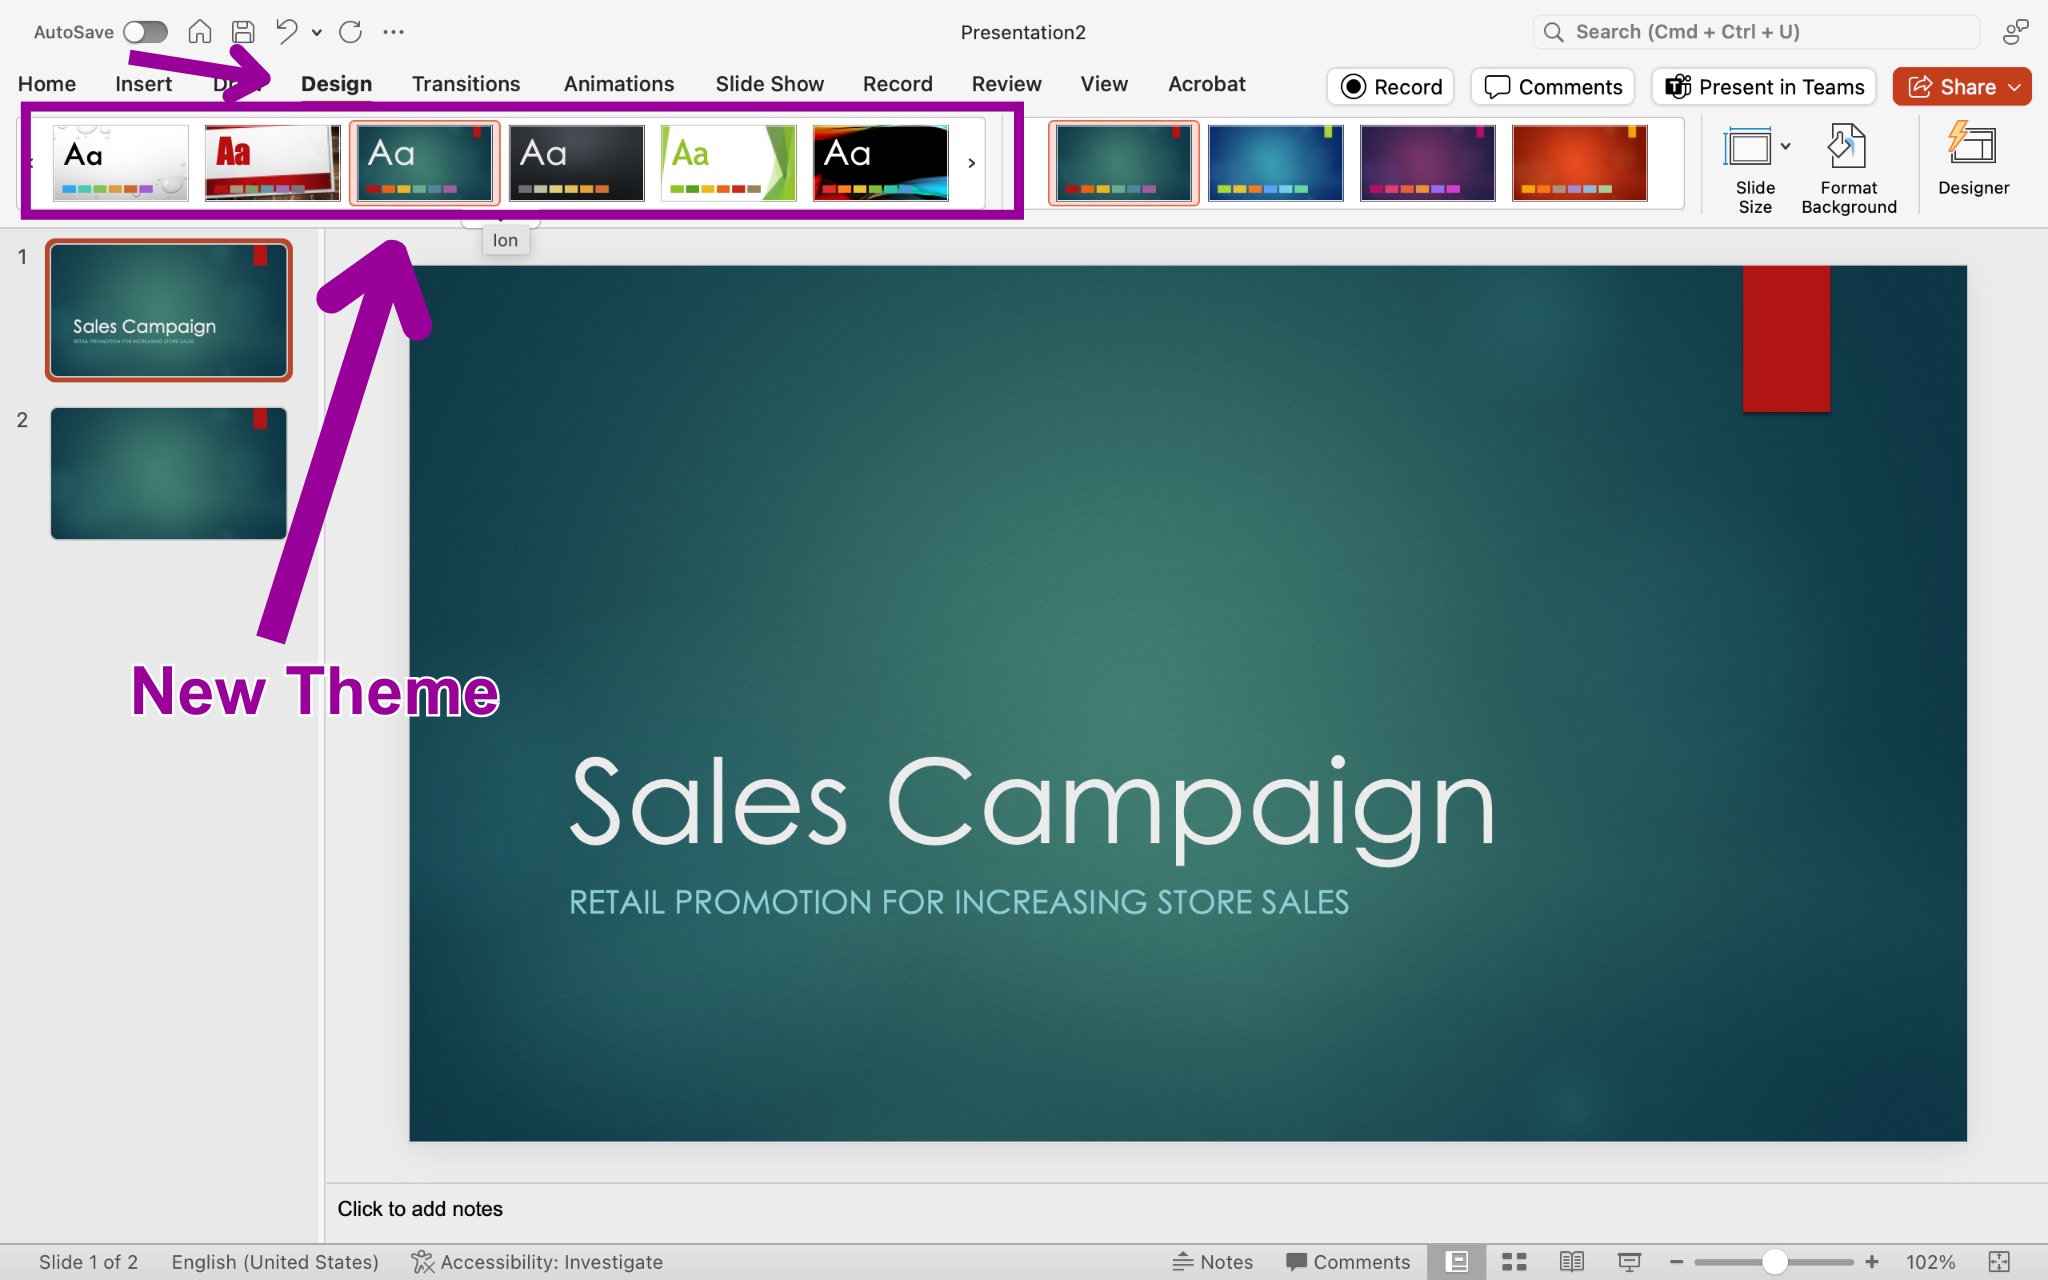Select slide 2 thumbnail
Viewport: 2048px width, 1280px height.
169,473
